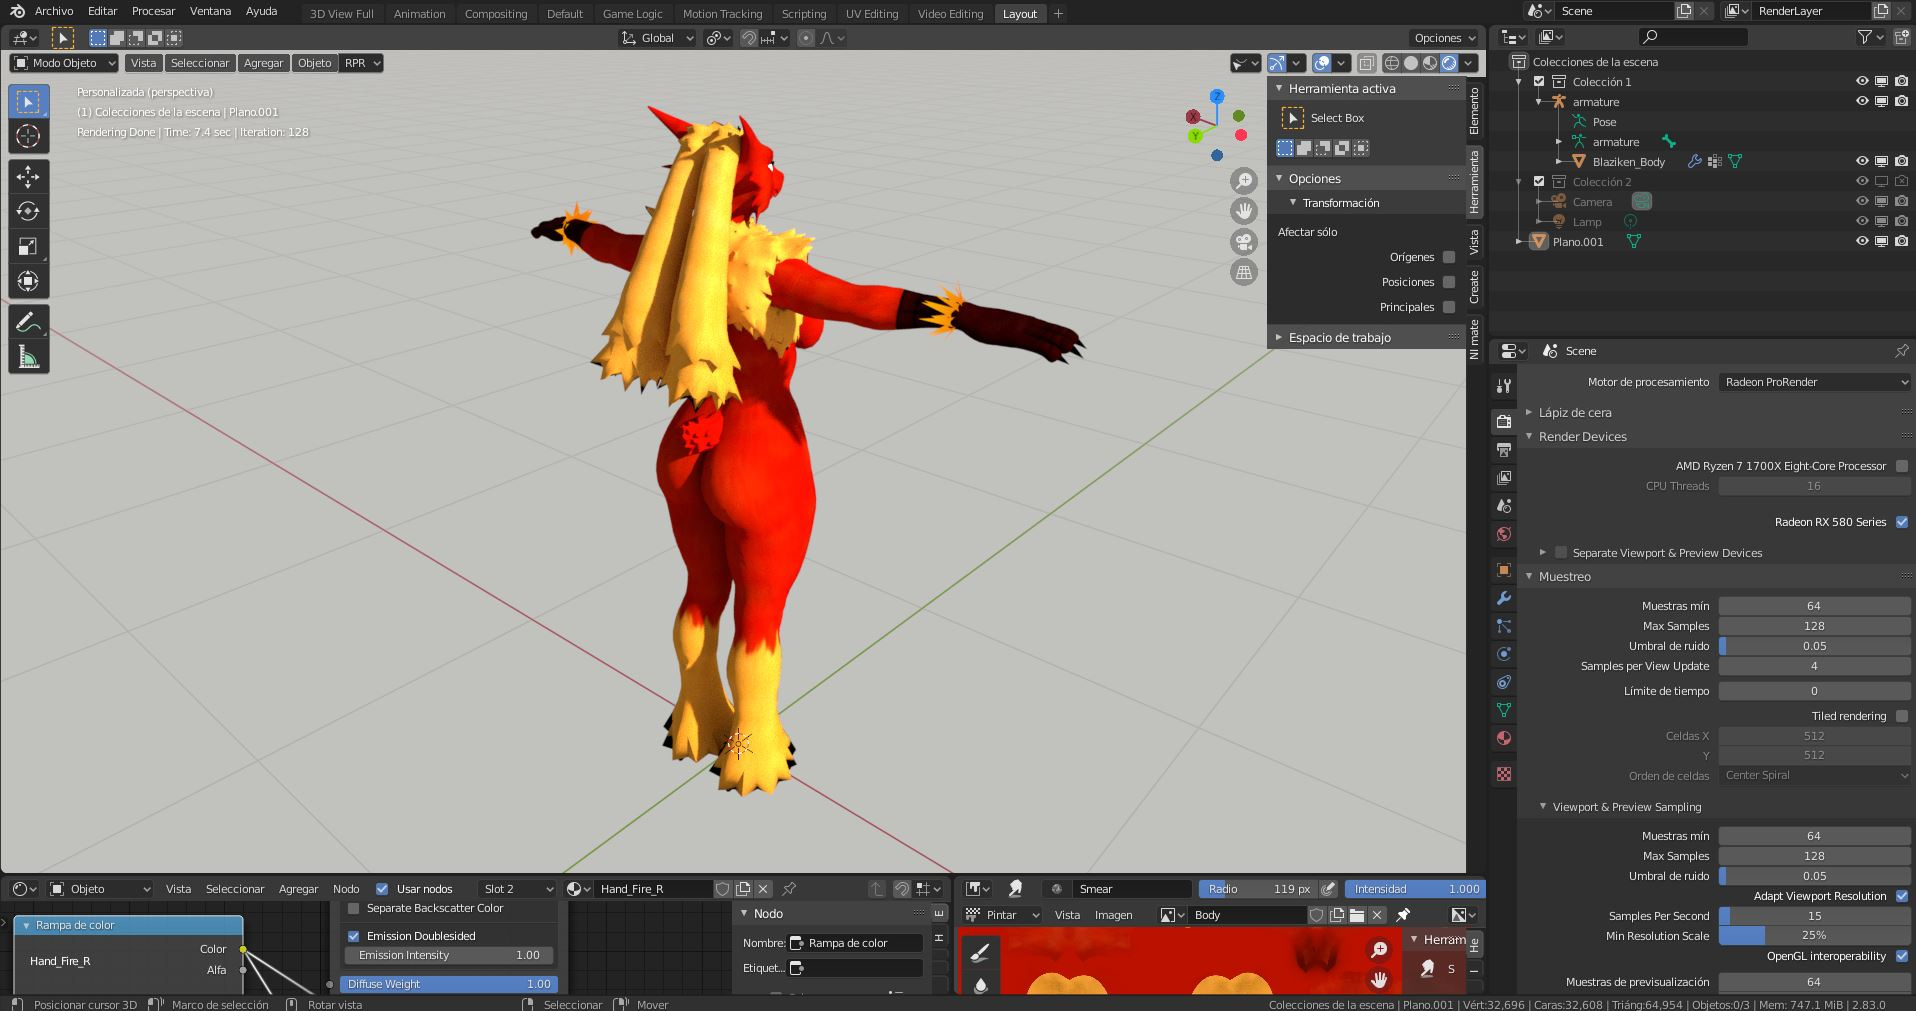The image size is (1916, 1011).
Task: Hide Blaziken_Body object in viewport
Action: (x=1862, y=162)
